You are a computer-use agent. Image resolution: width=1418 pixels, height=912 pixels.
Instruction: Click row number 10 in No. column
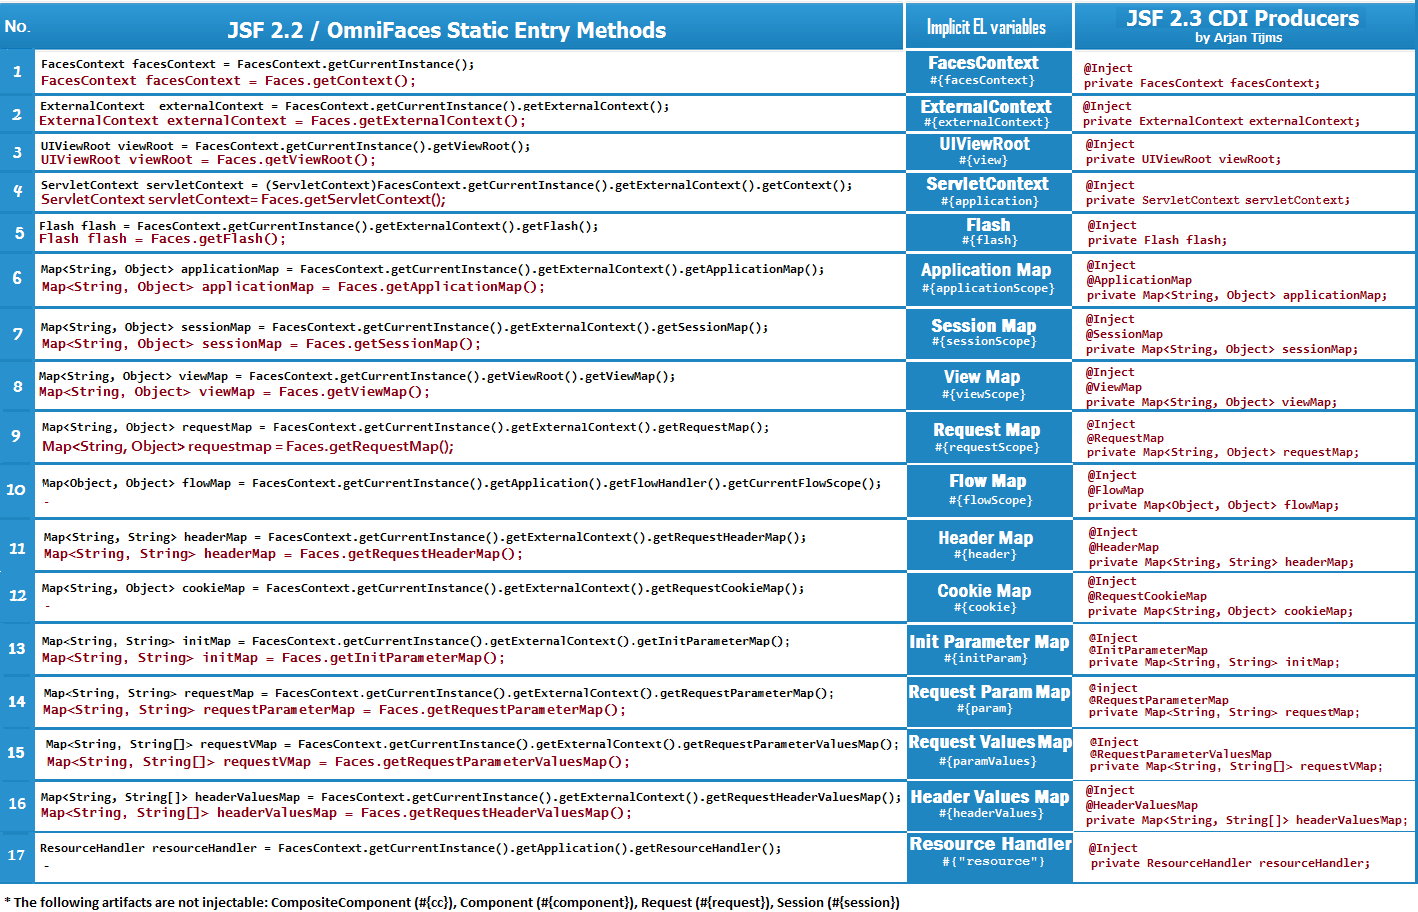(16, 489)
